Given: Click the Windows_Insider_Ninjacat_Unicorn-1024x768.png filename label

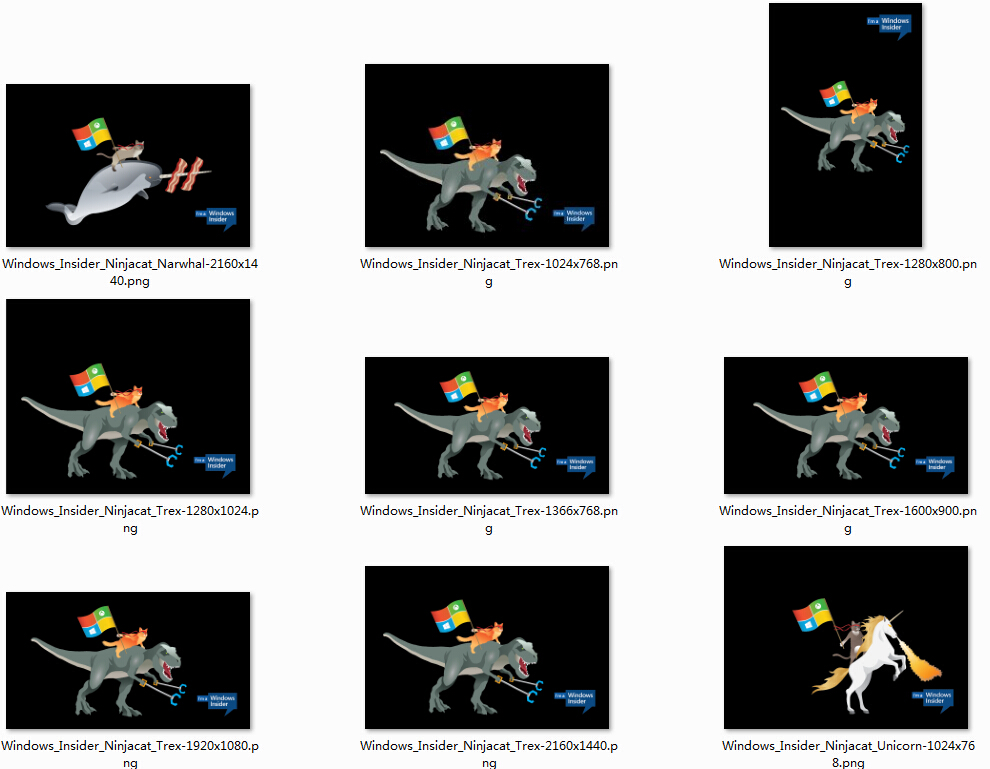Looking at the screenshot, I should coord(847,755).
